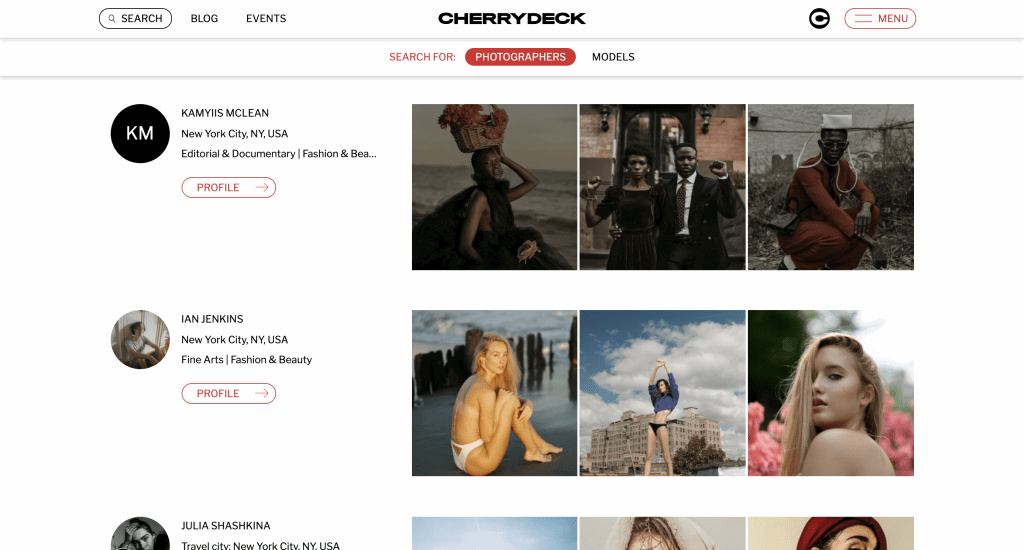Open the Julia Shashkina name link
This screenshot has width=1024, height=550.
(225, 525)
